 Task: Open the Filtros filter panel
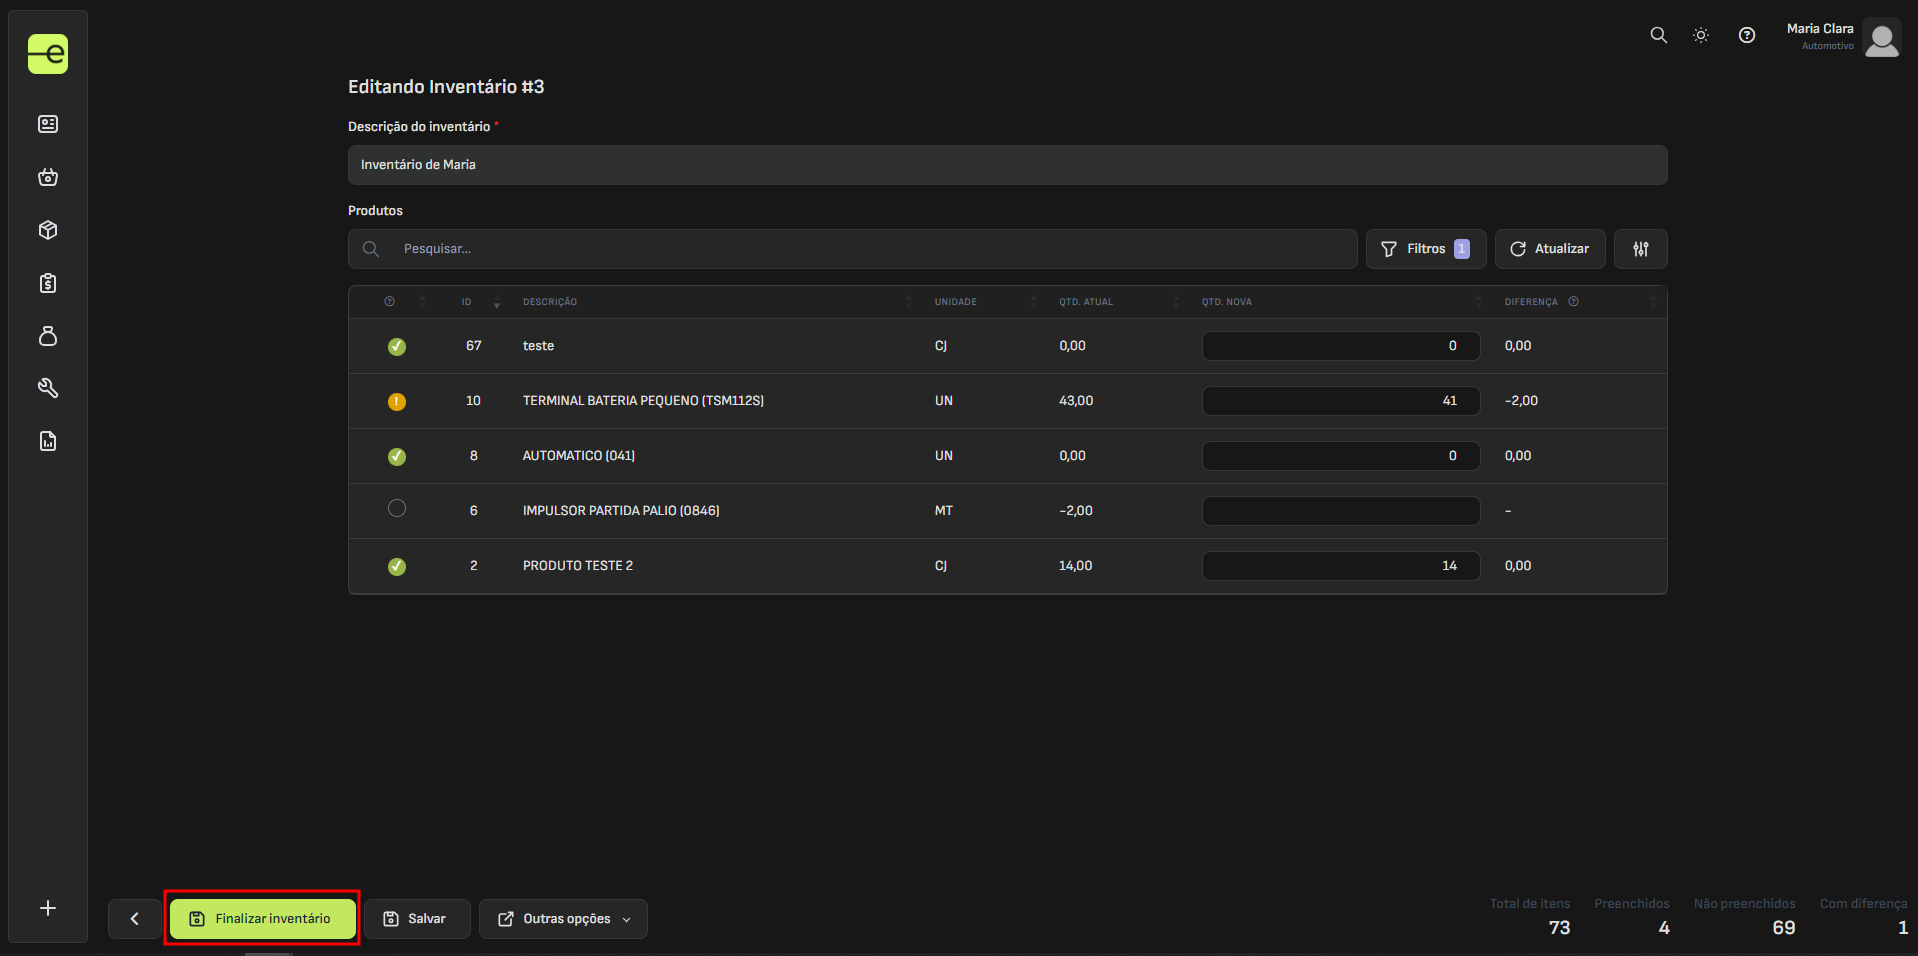tap(1425, 249)
